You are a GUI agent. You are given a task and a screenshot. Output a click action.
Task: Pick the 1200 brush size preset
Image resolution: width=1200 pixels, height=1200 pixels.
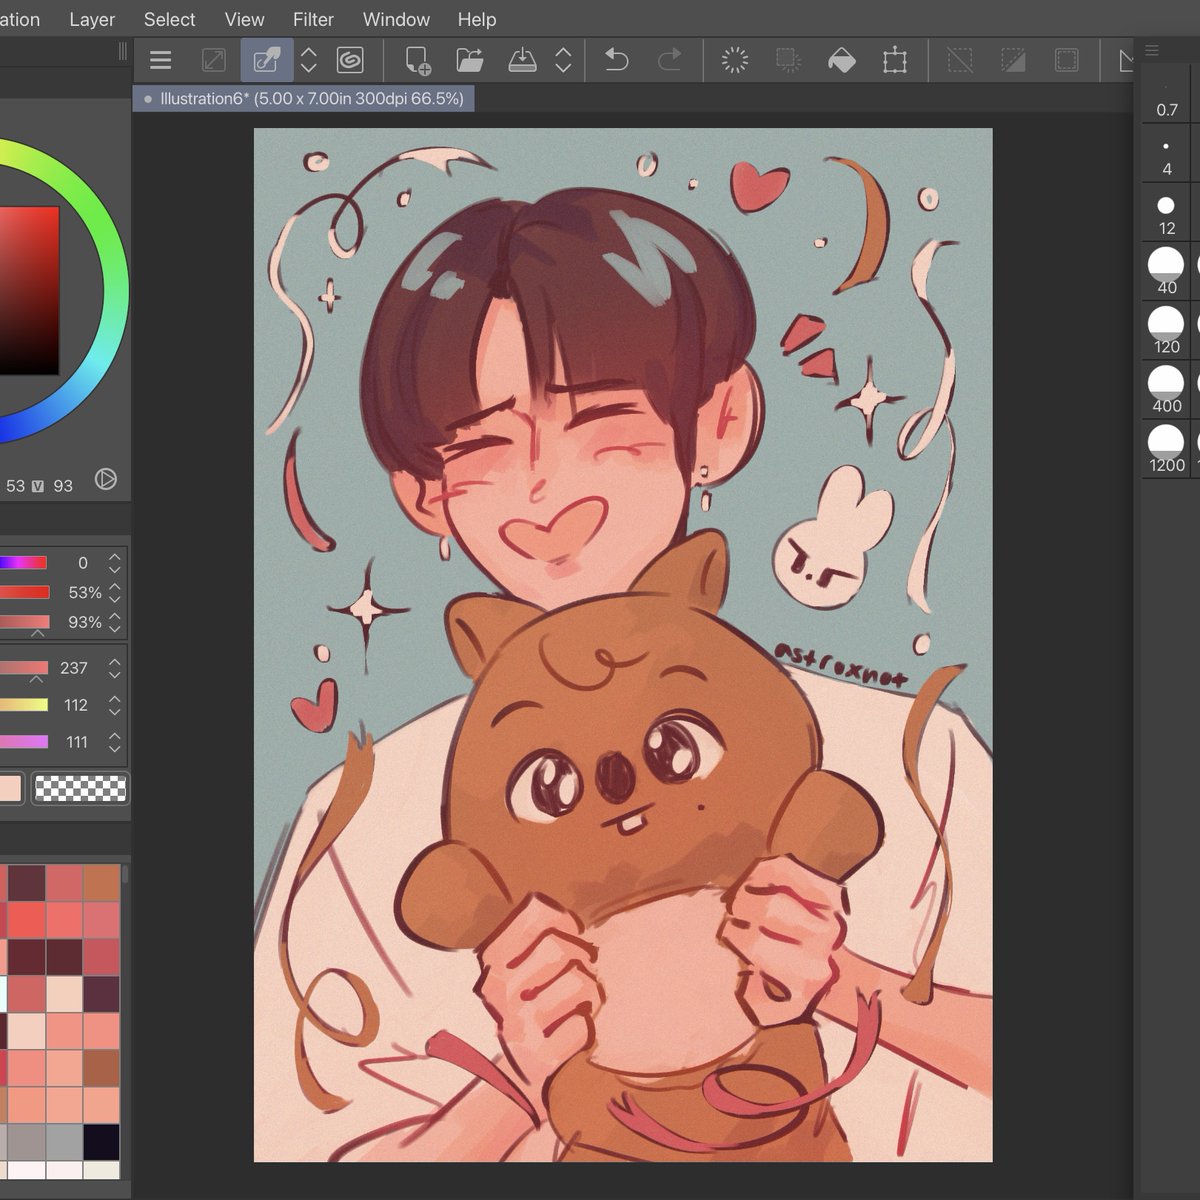click(x=1166, y=448)
